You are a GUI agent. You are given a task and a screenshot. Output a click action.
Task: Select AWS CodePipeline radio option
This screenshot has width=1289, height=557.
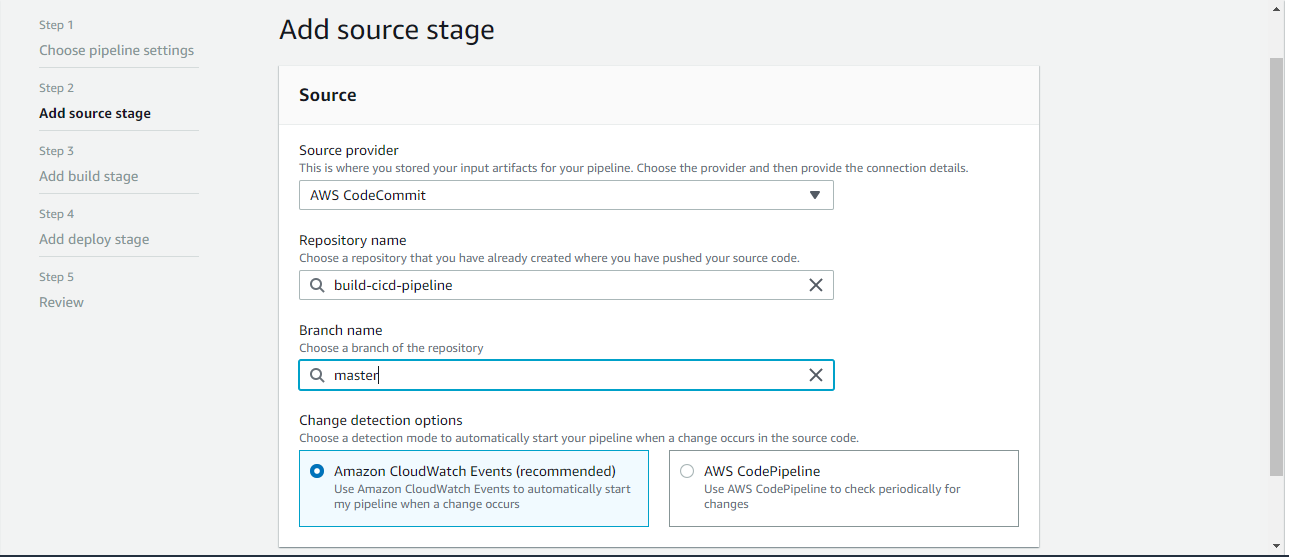(x=687, y=471)
